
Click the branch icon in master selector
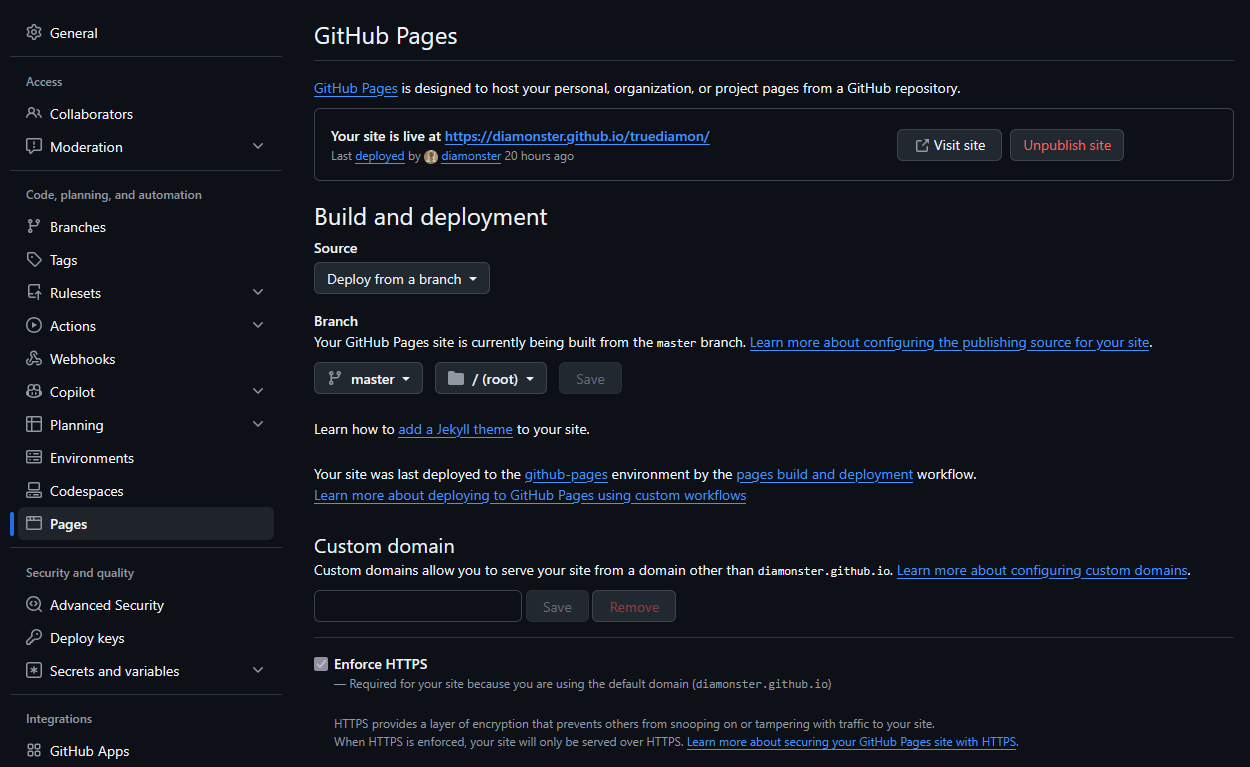335,379
